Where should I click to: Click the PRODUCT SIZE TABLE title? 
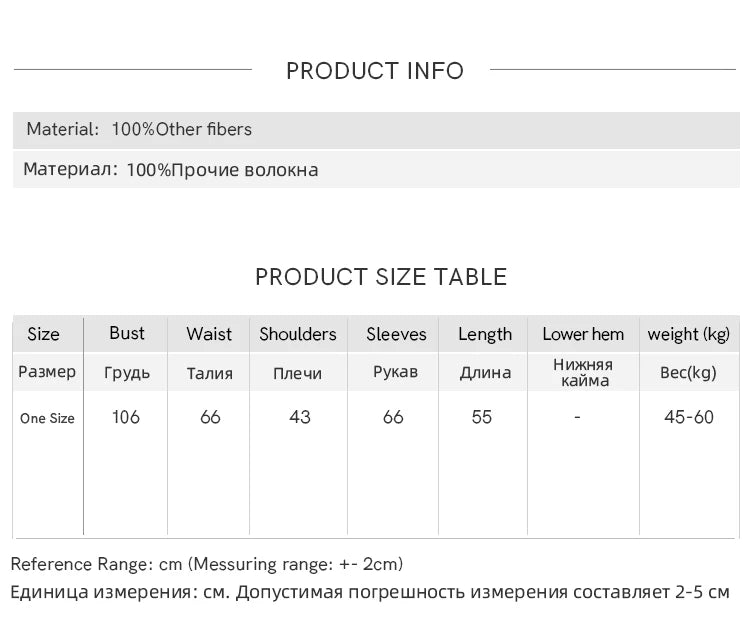pyautogui.click(x=381, y=277)
